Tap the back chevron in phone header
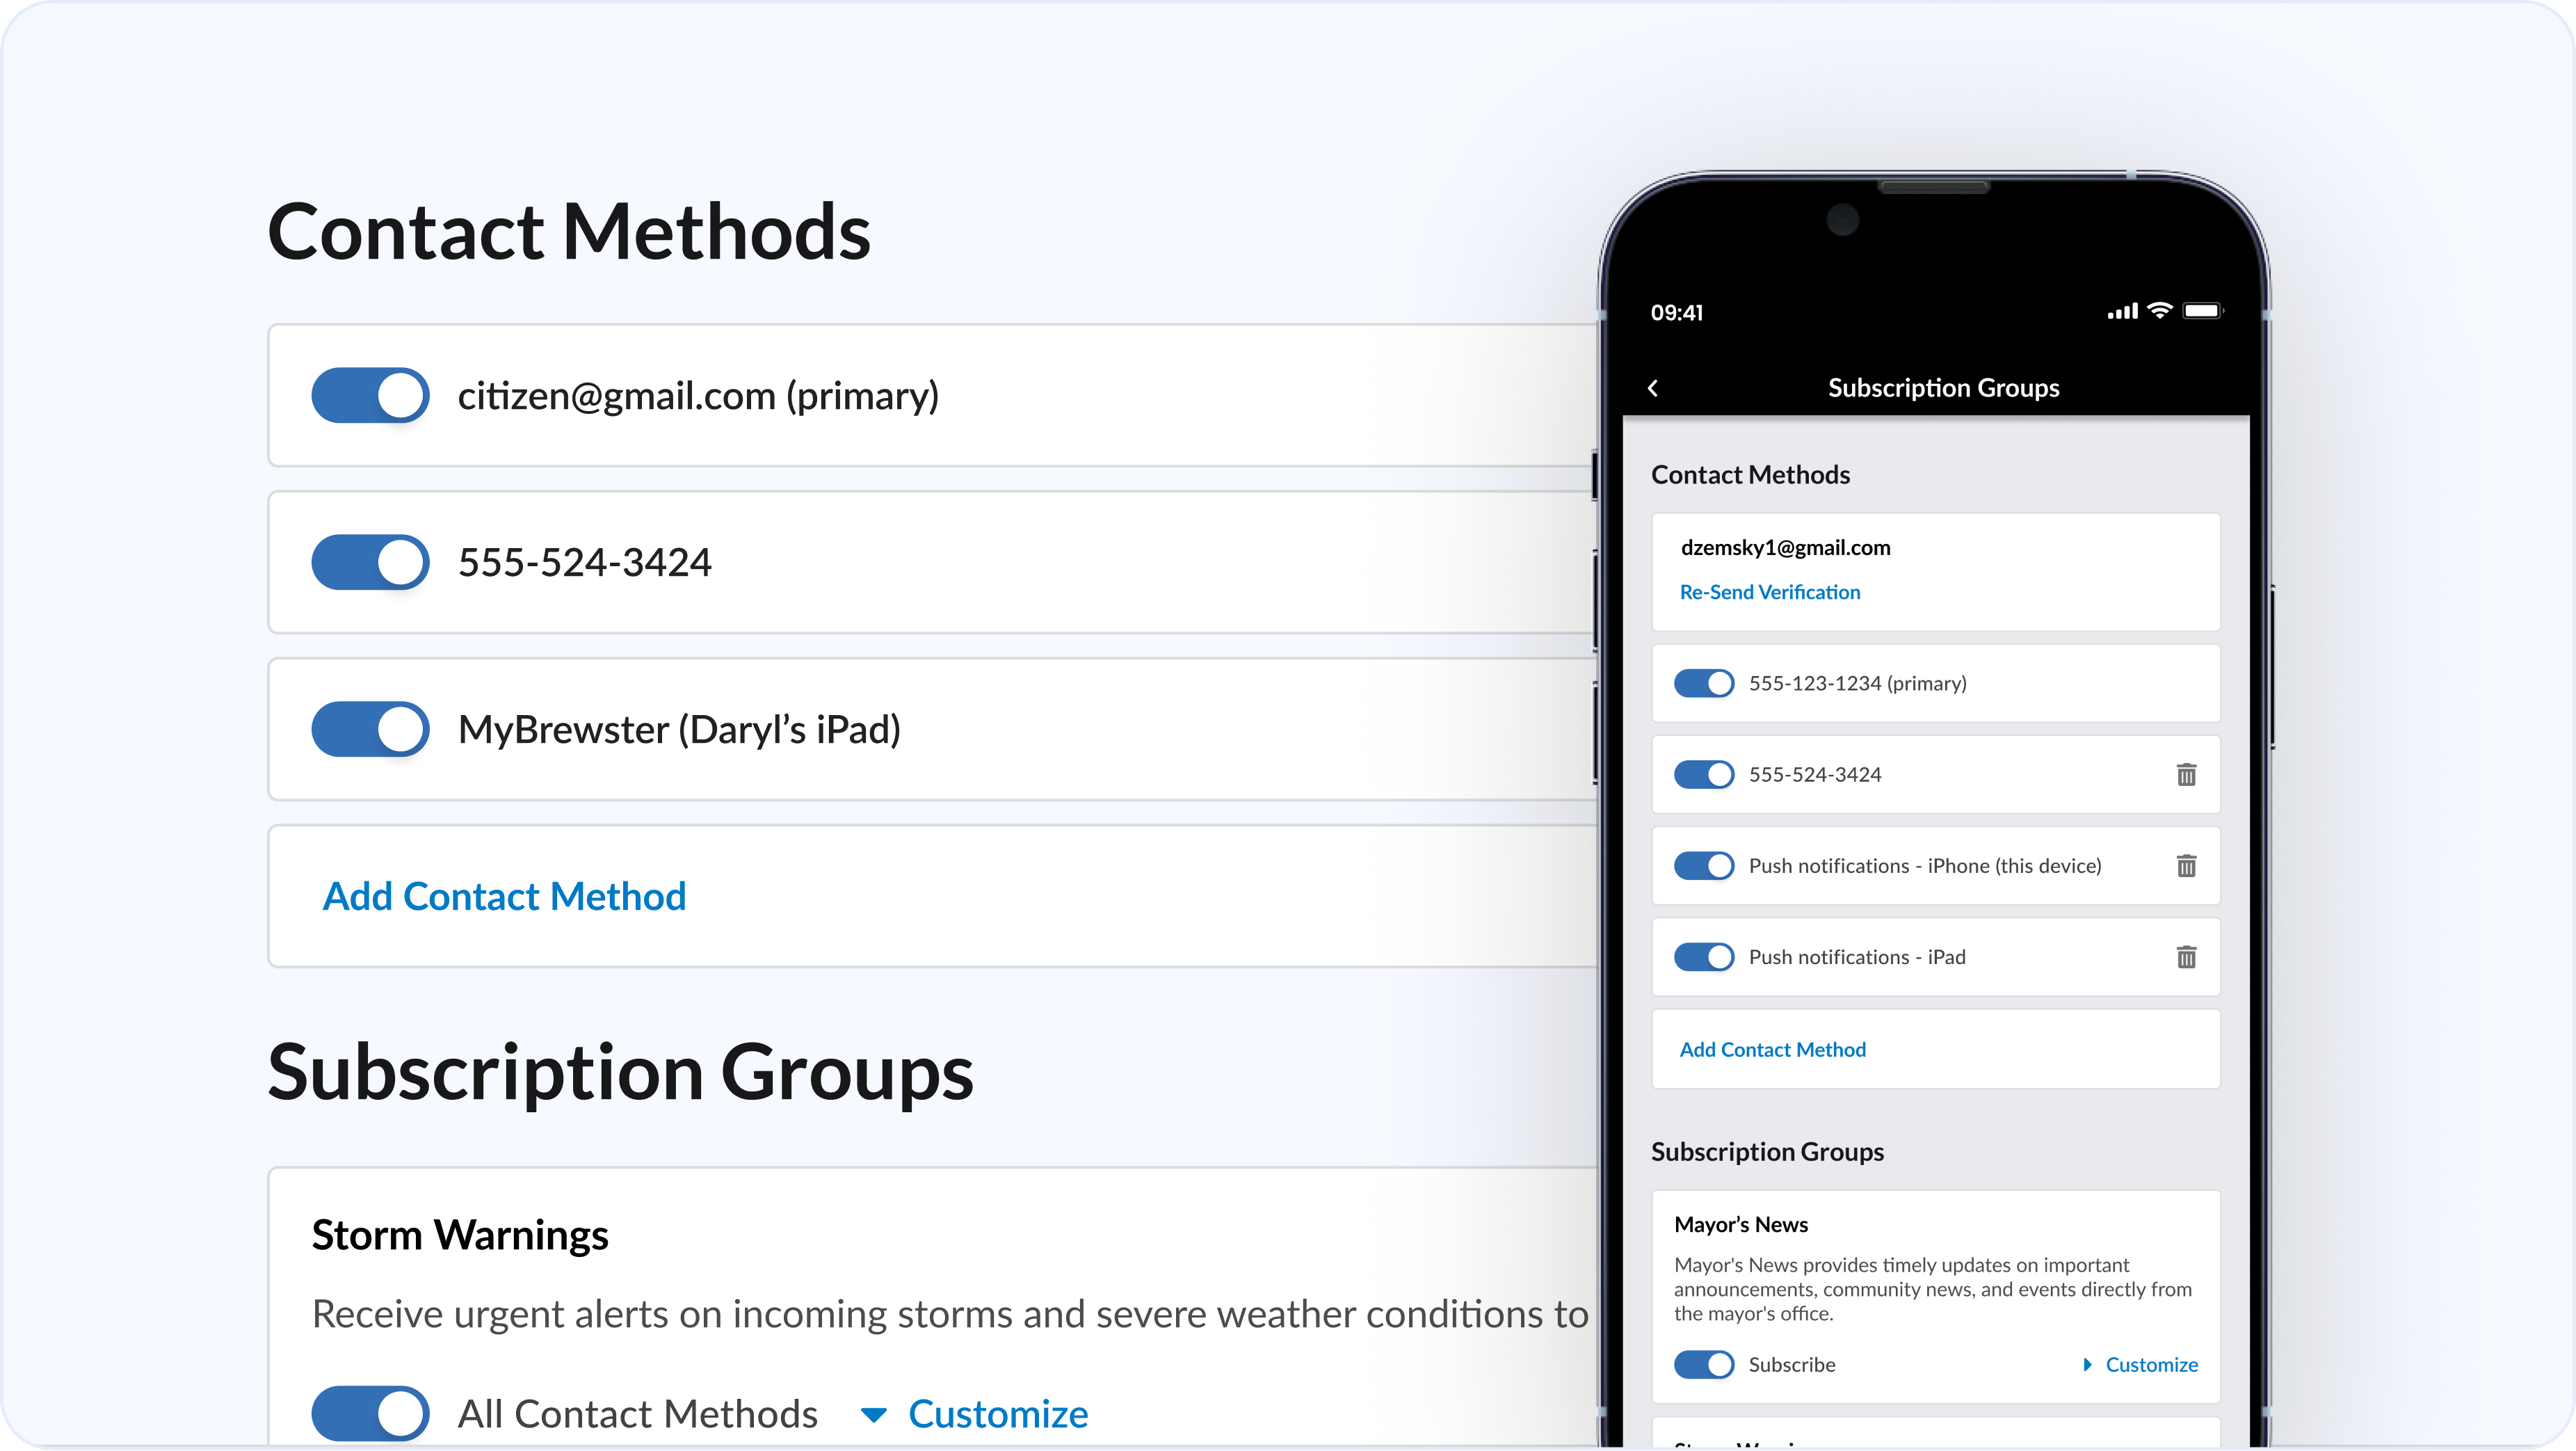Viewport: 2576px width, 1451px height. coord(1653,388)
